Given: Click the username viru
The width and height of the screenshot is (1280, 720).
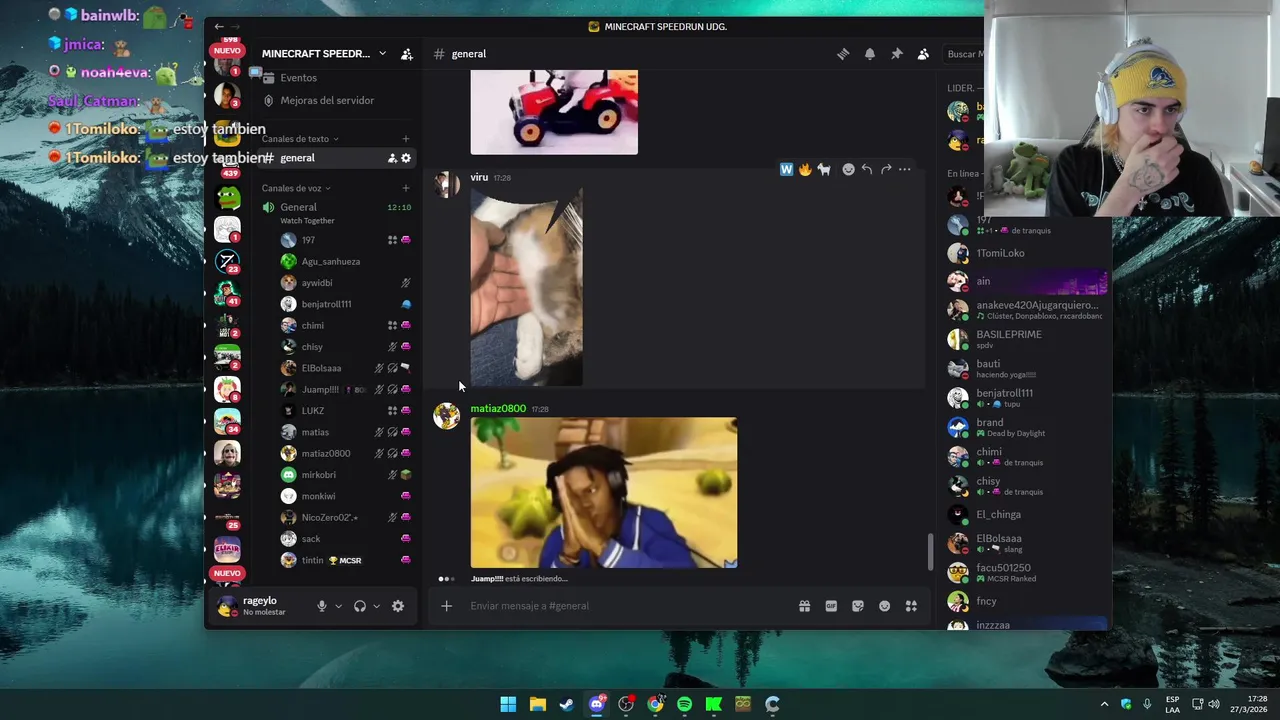Looking at the screenshot, I should click(x=479, y=177).
